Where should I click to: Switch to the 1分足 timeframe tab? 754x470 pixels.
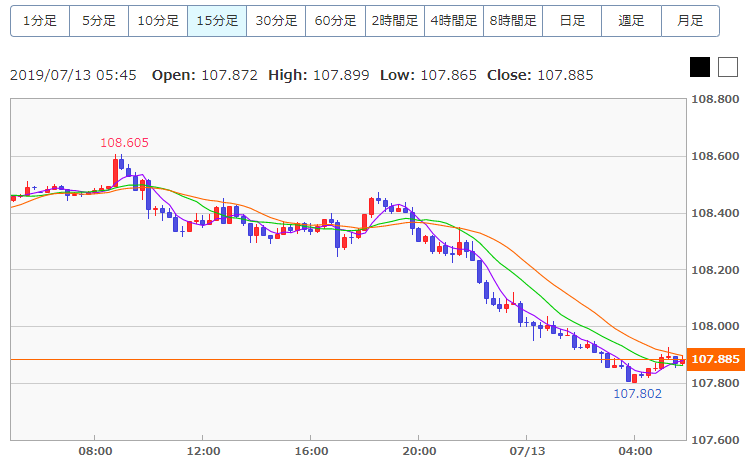[40, 21]
